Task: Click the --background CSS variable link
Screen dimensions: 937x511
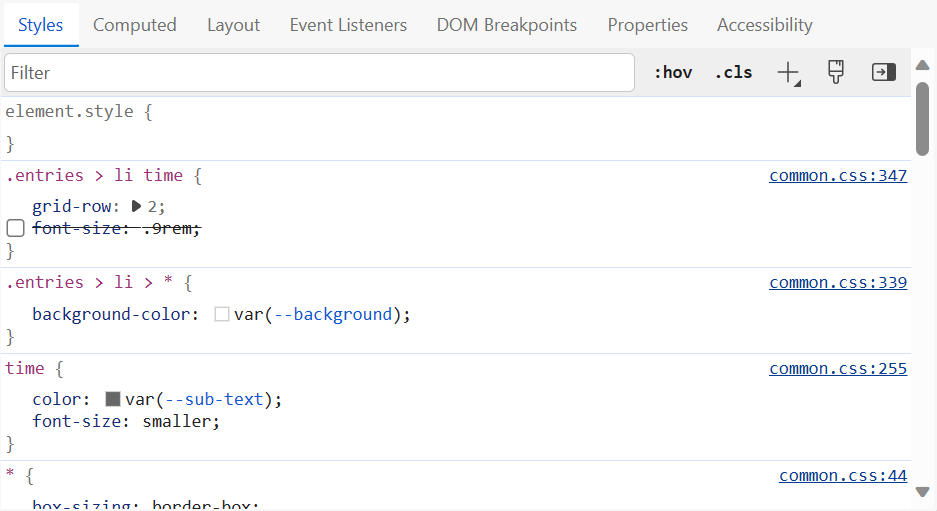Action: (329, 314)
